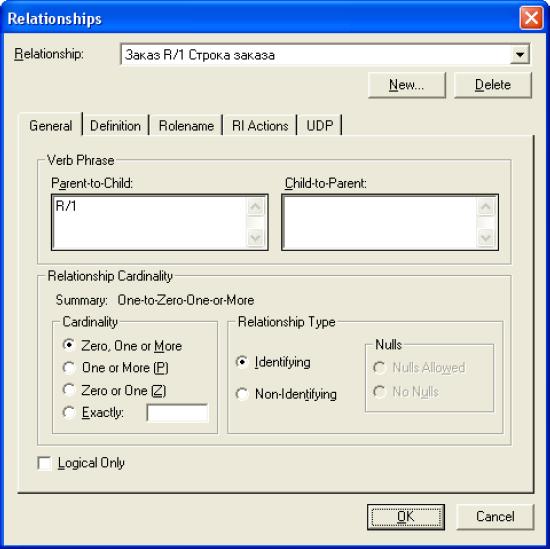This screenshot has width=550, height=549.
Task: Select the General tab
Action: pos(51,125)
